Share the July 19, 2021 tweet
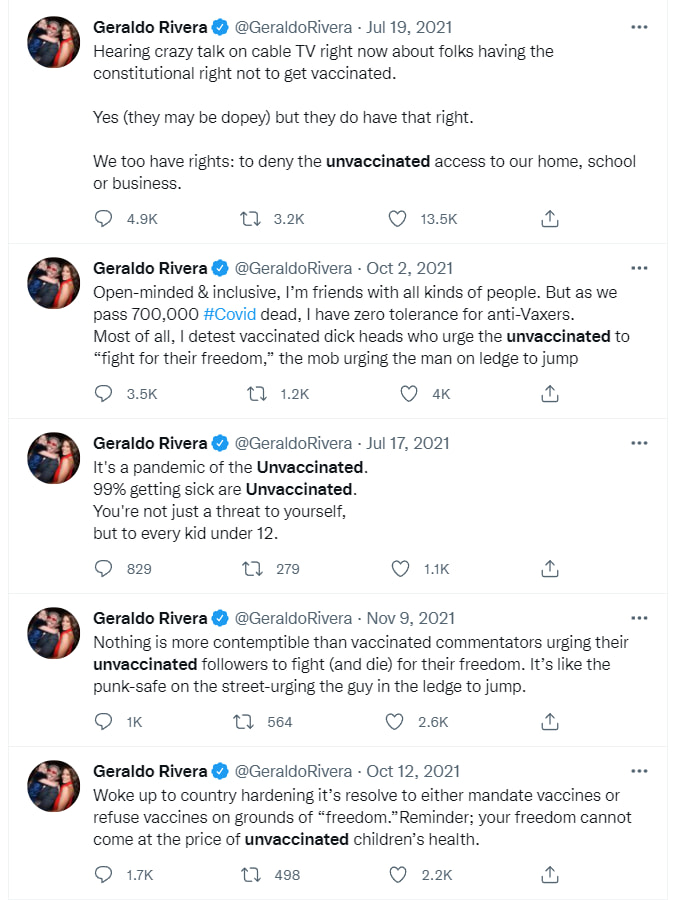 pos(549,219)
